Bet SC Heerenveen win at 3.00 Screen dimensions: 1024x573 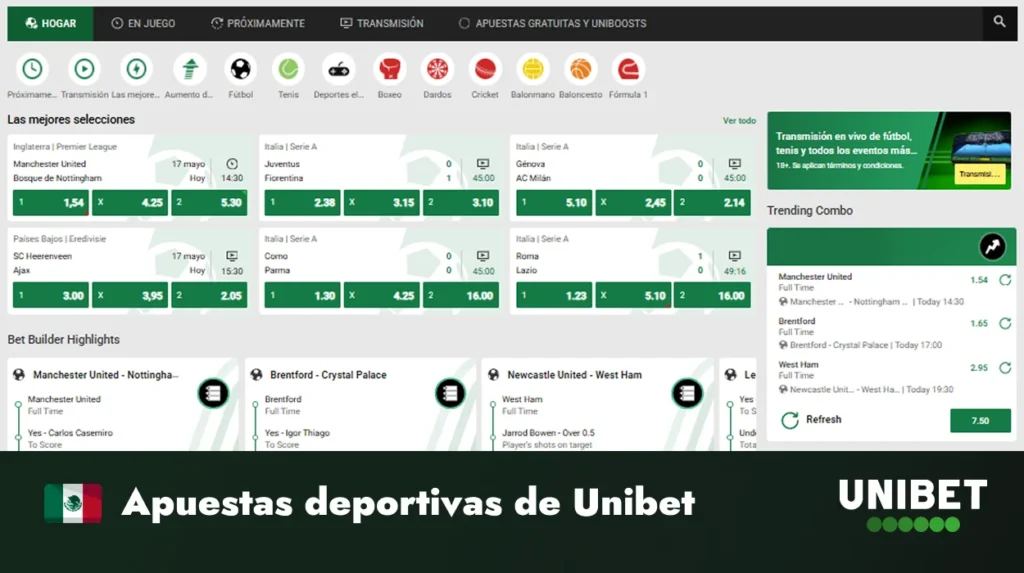click(x=50, y=295)
